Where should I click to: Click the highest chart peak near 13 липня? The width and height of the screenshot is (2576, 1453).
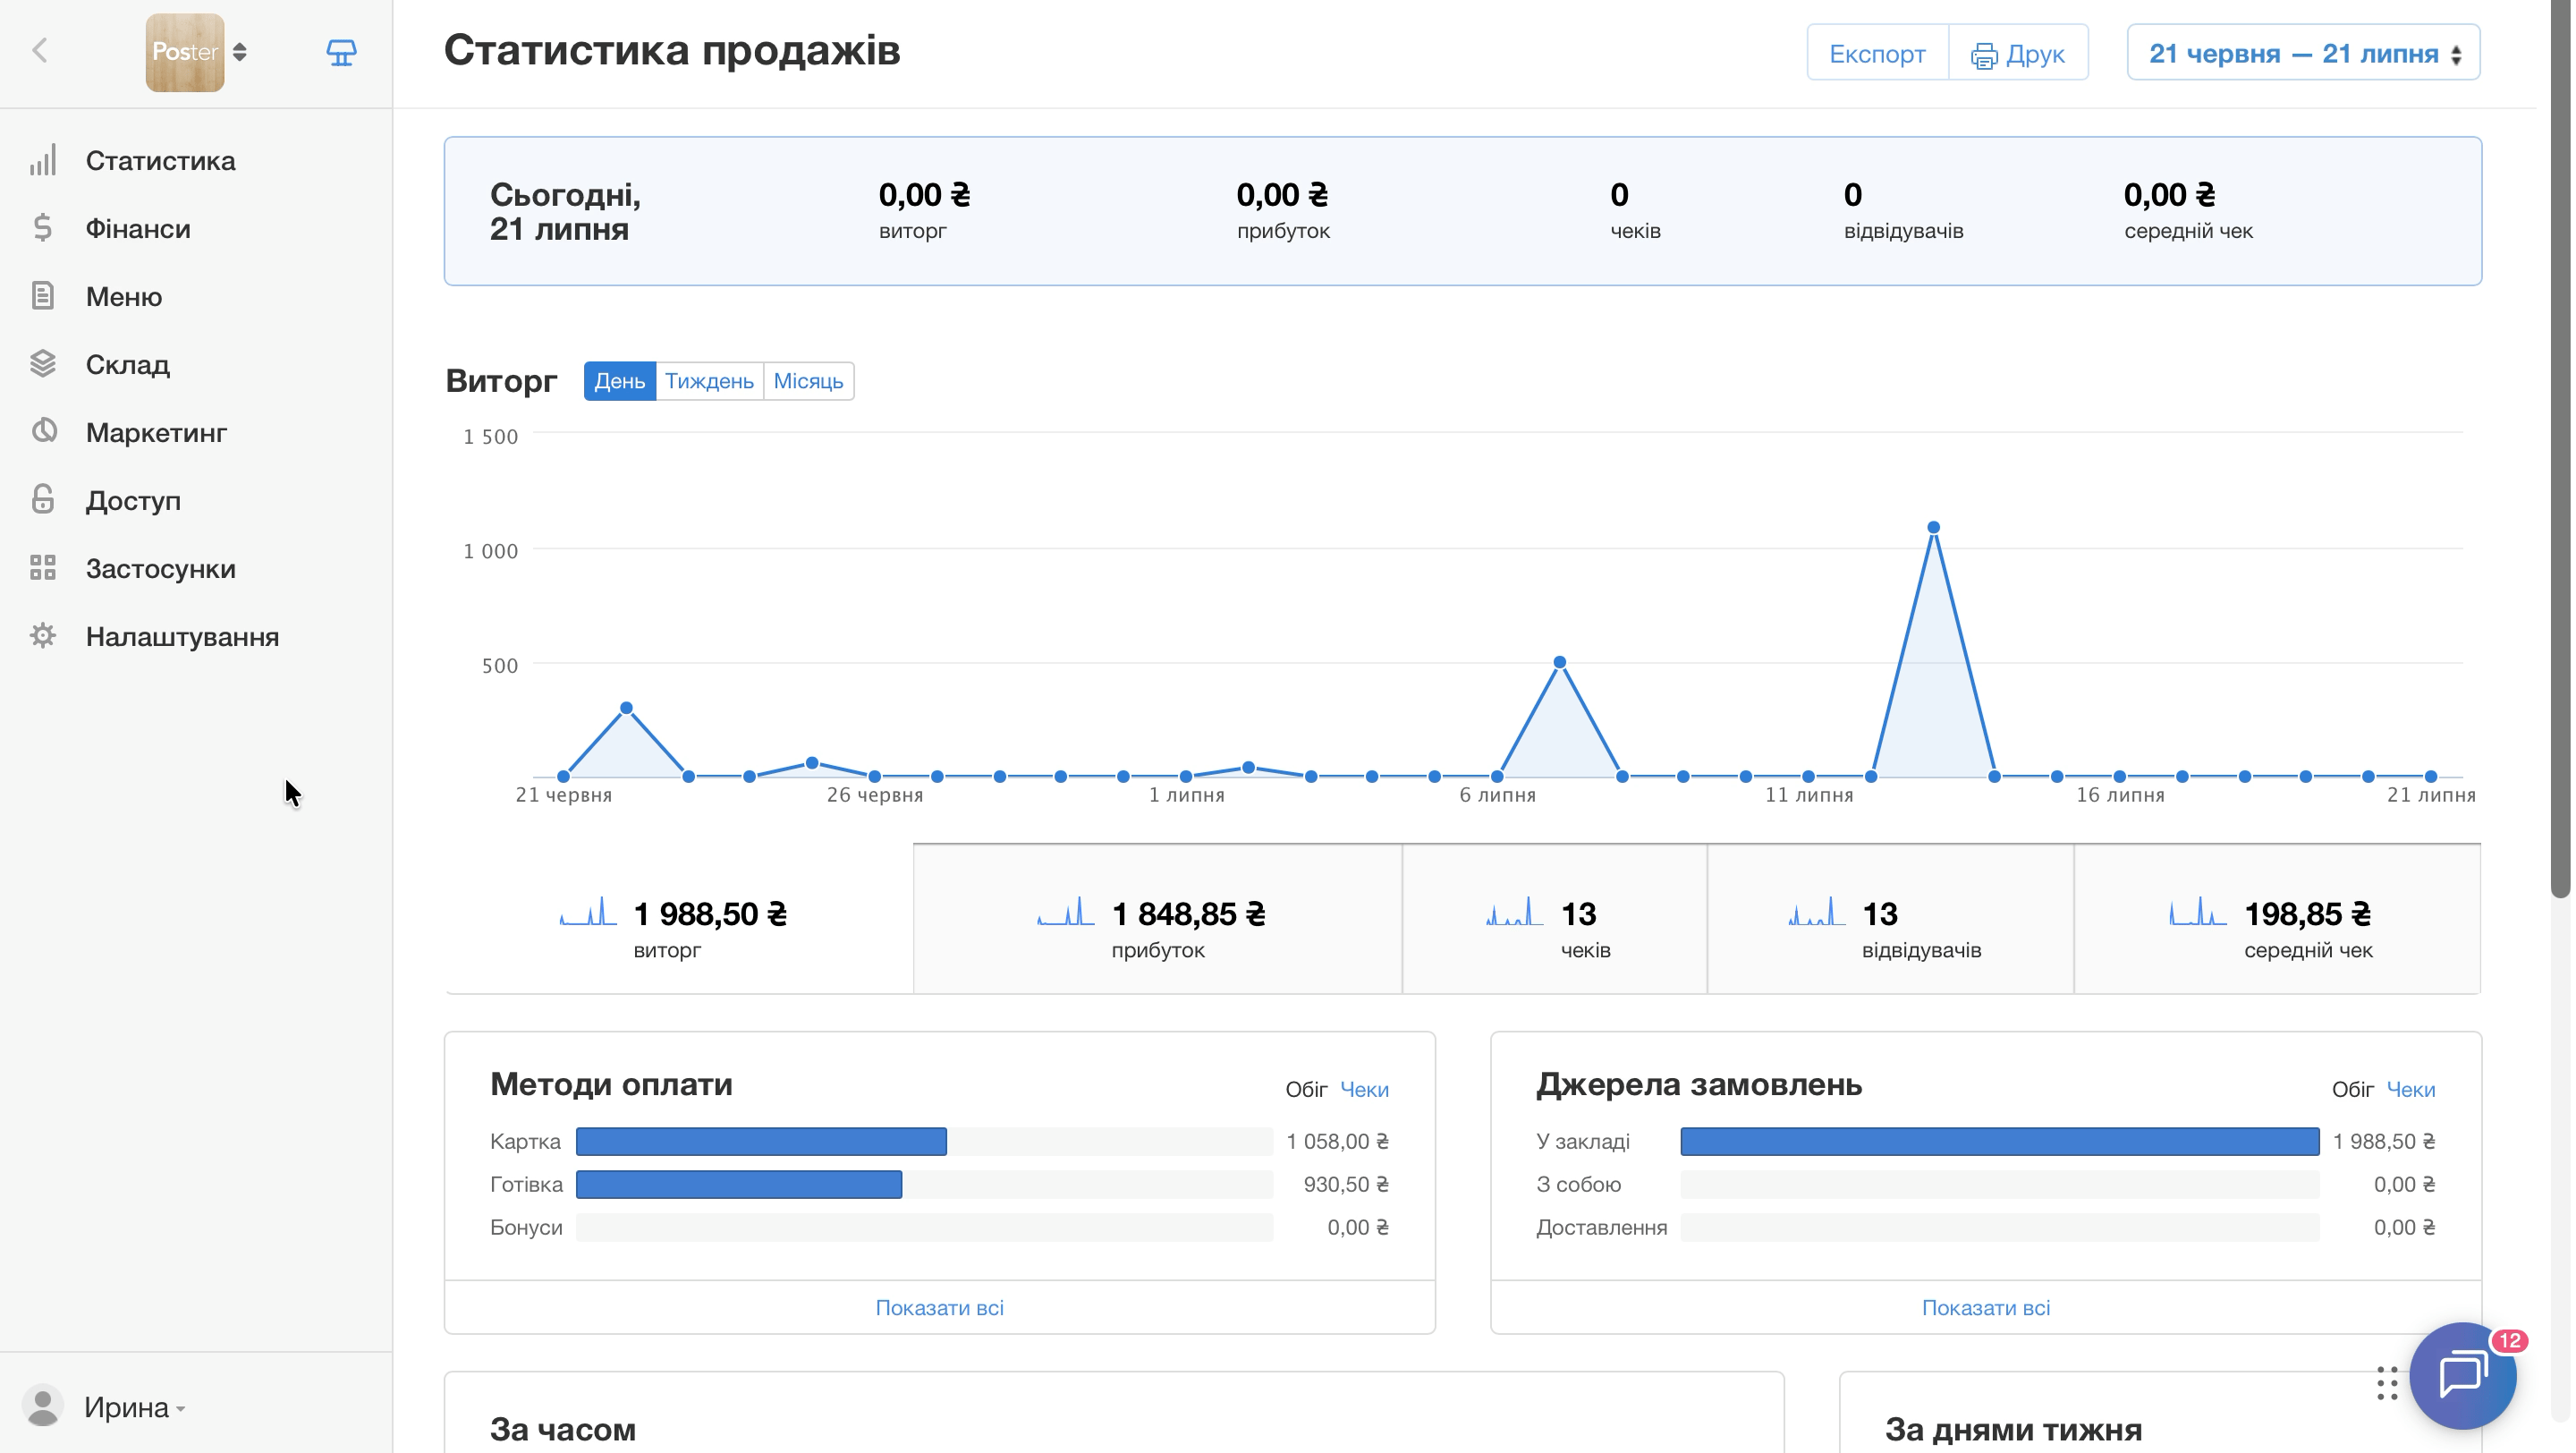click(1933, 527)
